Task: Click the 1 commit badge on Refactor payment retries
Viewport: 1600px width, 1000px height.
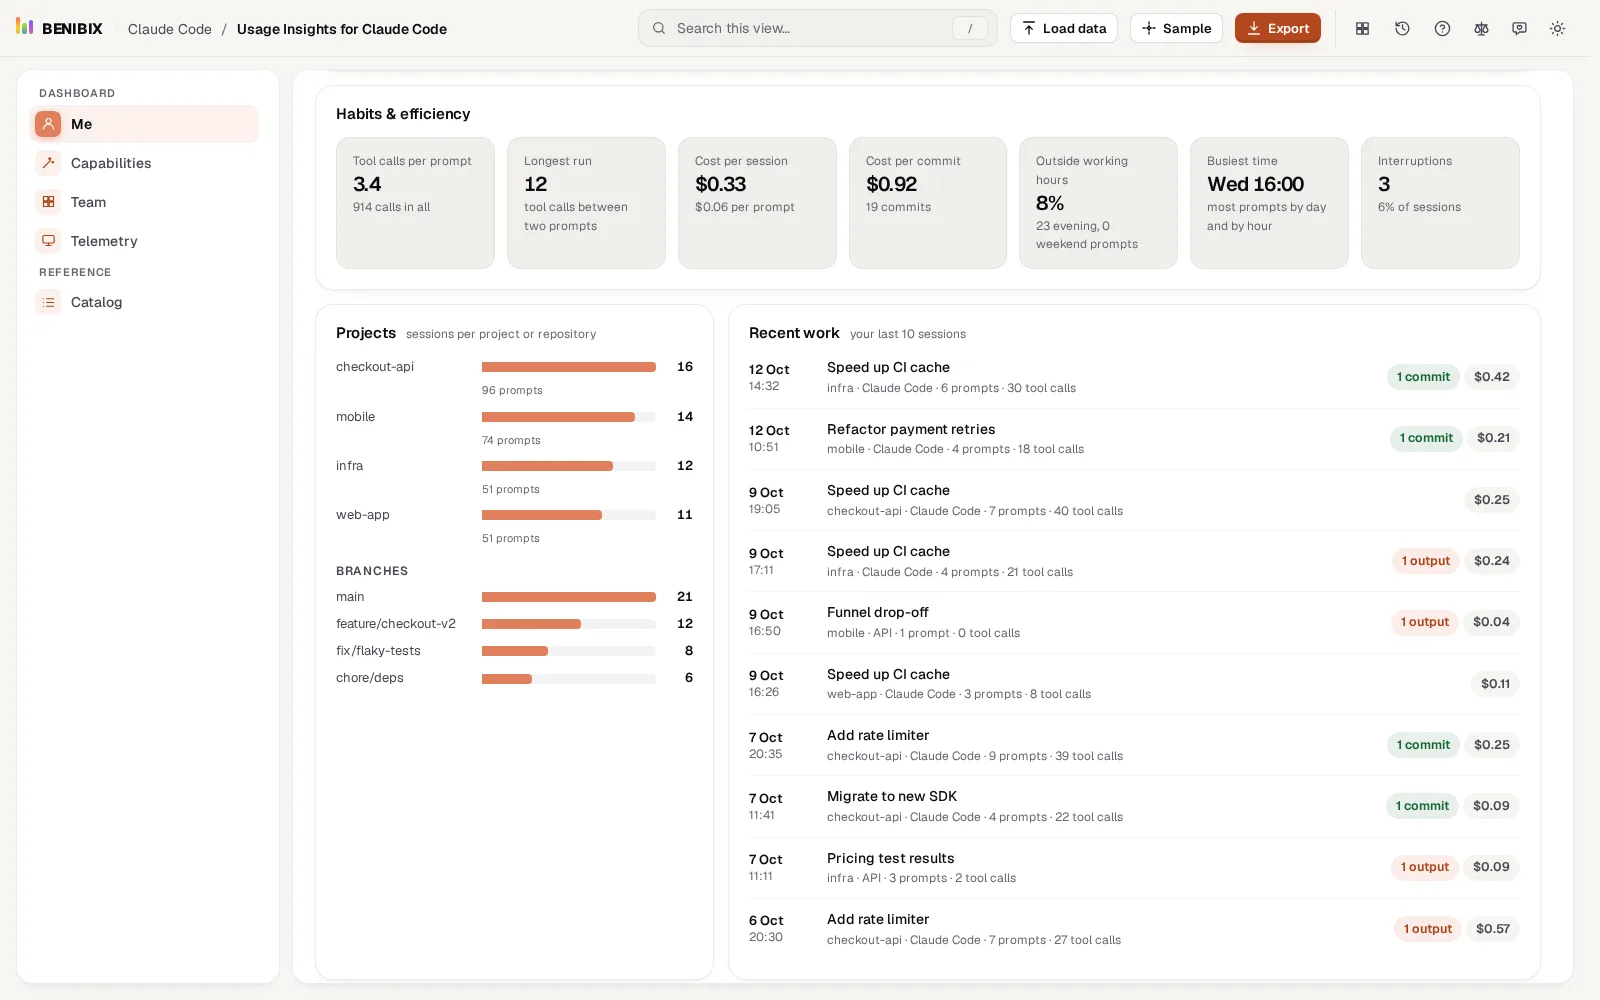Action: tap(1426, 438)
